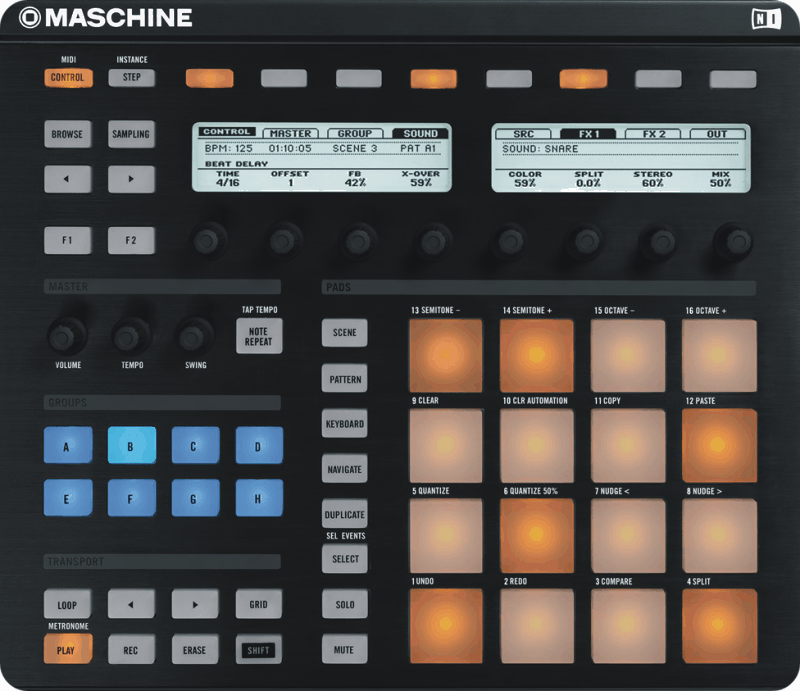Switch to the FX 2 display tab
Viewport: 800px width, 691px height.
(653, 133)
